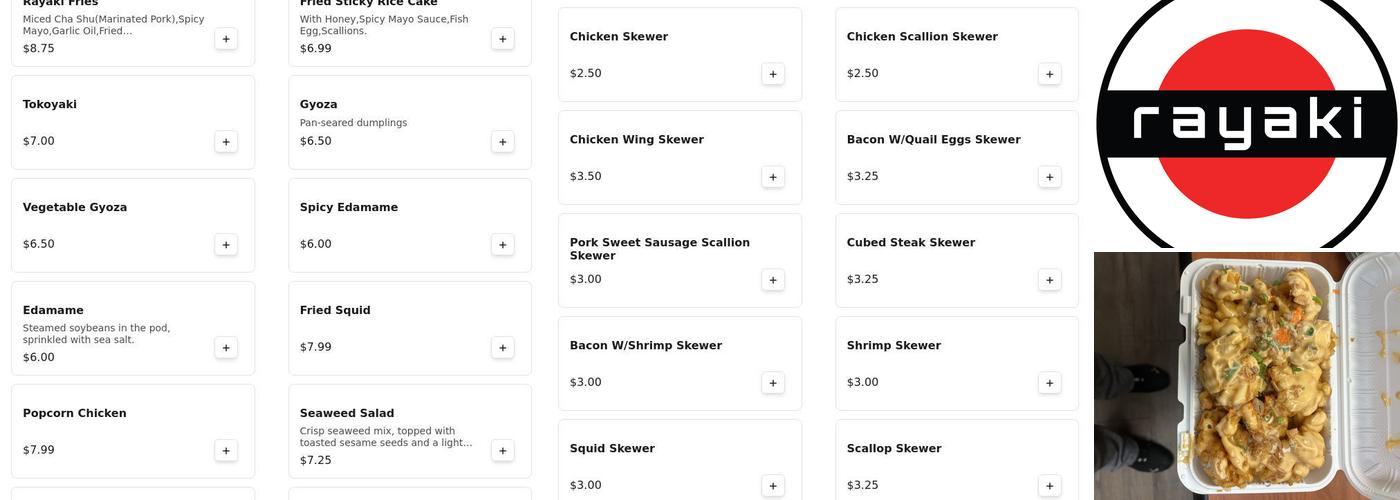Select the Squid Skewer menu card
The height and width of the screenshot is (500, 1400).
click(660, 460)
